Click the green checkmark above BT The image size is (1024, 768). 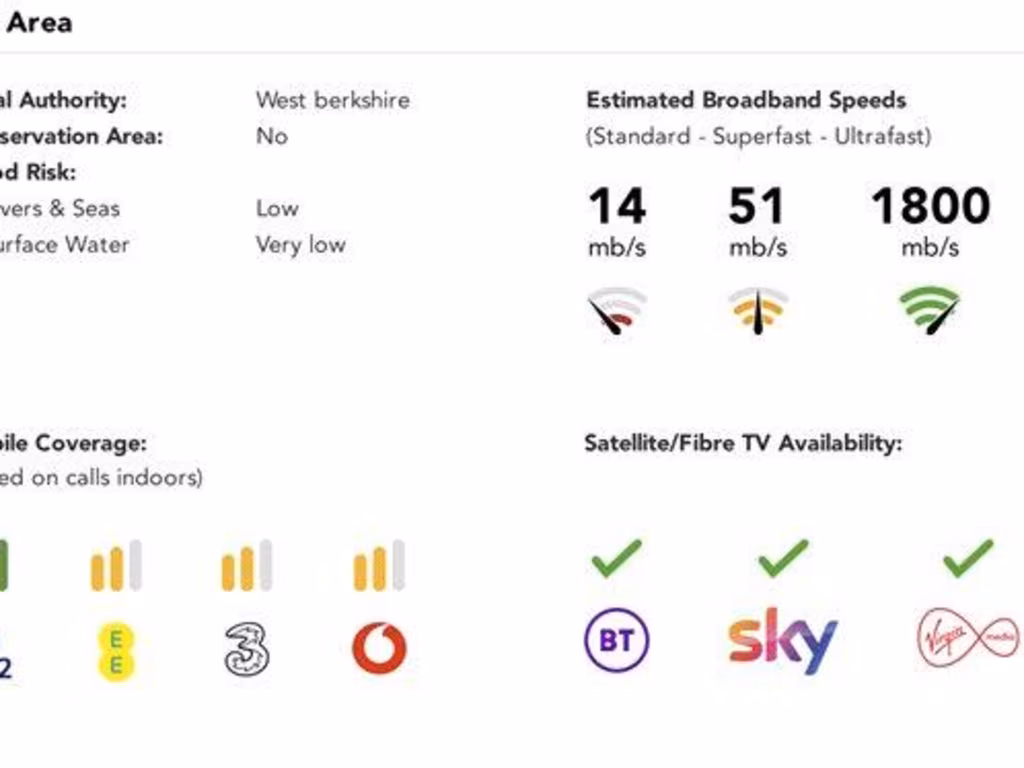click(616, 558)
